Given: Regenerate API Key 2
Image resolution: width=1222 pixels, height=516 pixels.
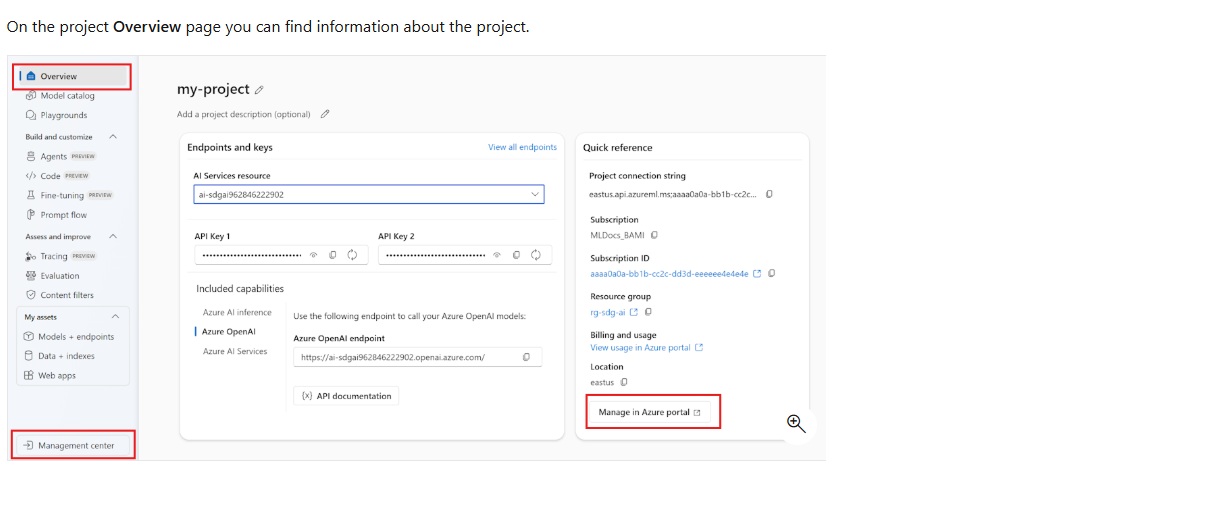Looking at the screenshot, I should click(536, 255).
